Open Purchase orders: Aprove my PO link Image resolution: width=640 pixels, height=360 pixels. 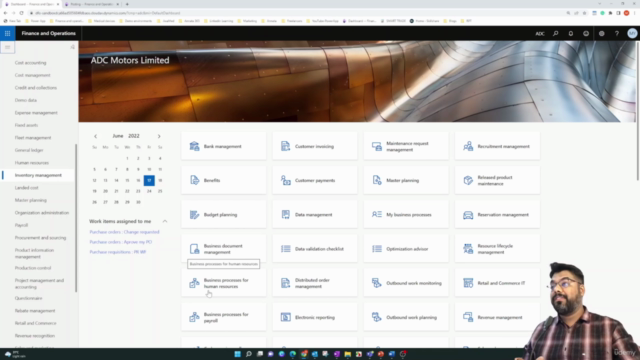pyautogui.click(x=121, y=242)
